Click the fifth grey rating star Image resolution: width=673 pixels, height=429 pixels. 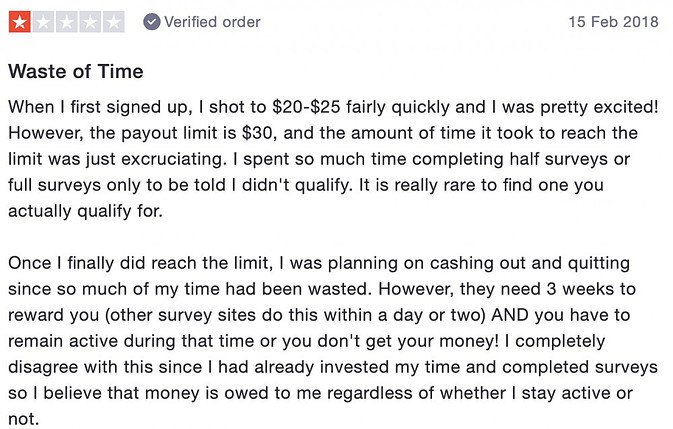point(113,22)
